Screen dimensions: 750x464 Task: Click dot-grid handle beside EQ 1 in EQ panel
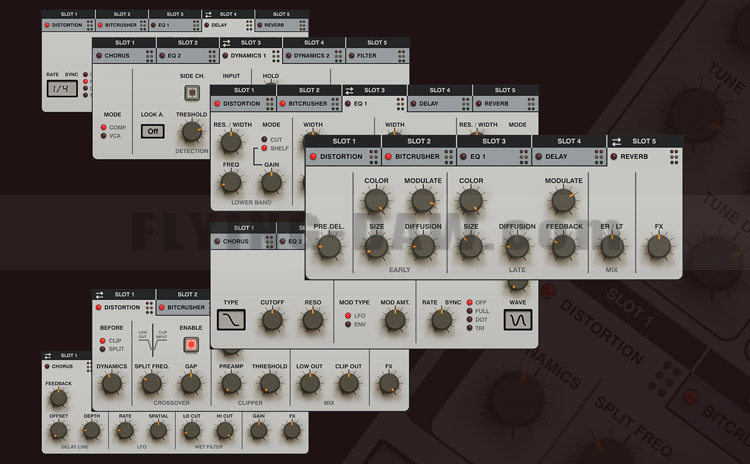click(400, 104)
